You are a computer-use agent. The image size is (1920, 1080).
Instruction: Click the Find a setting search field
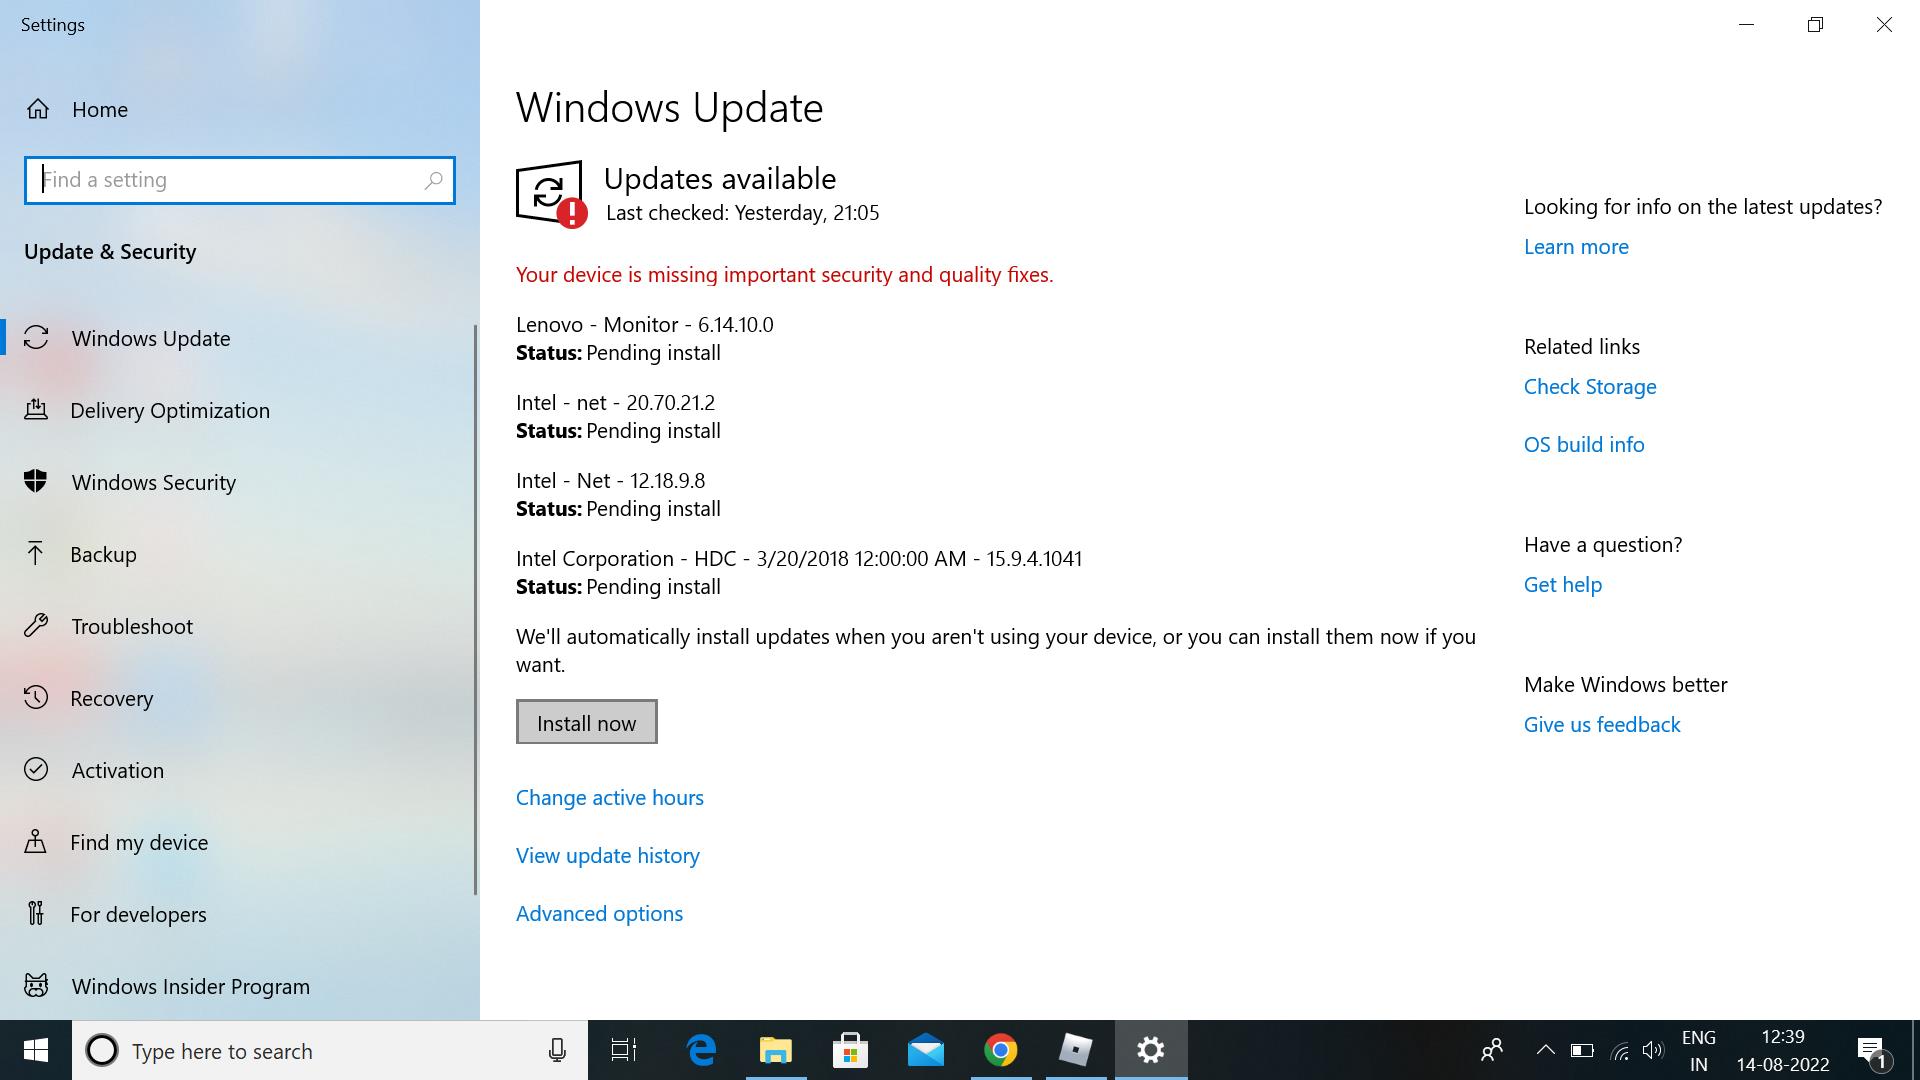tap(240, 180)
